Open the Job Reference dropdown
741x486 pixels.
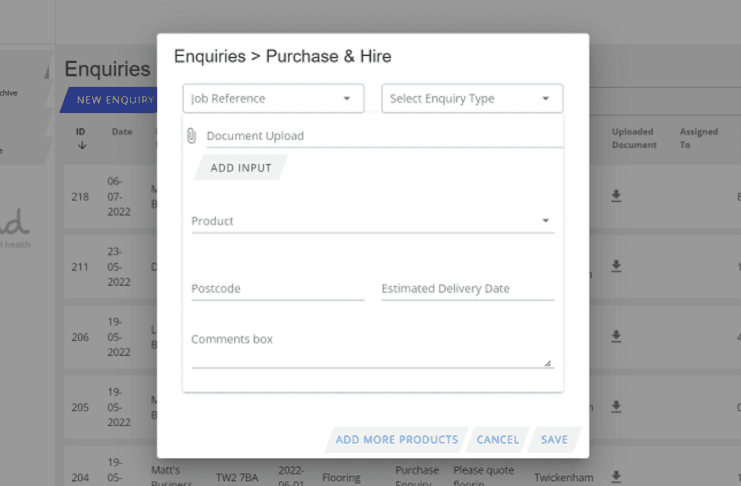click(271, 99)
